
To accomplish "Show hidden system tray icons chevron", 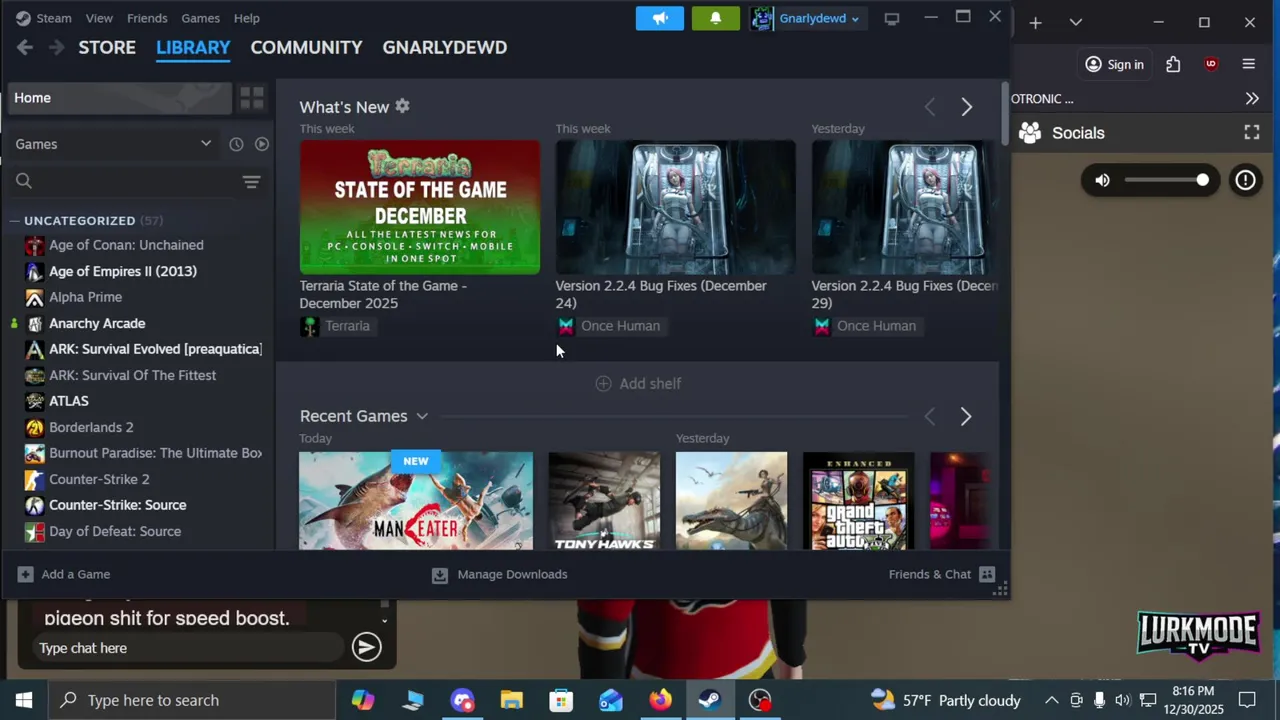I will [1051, 700].
